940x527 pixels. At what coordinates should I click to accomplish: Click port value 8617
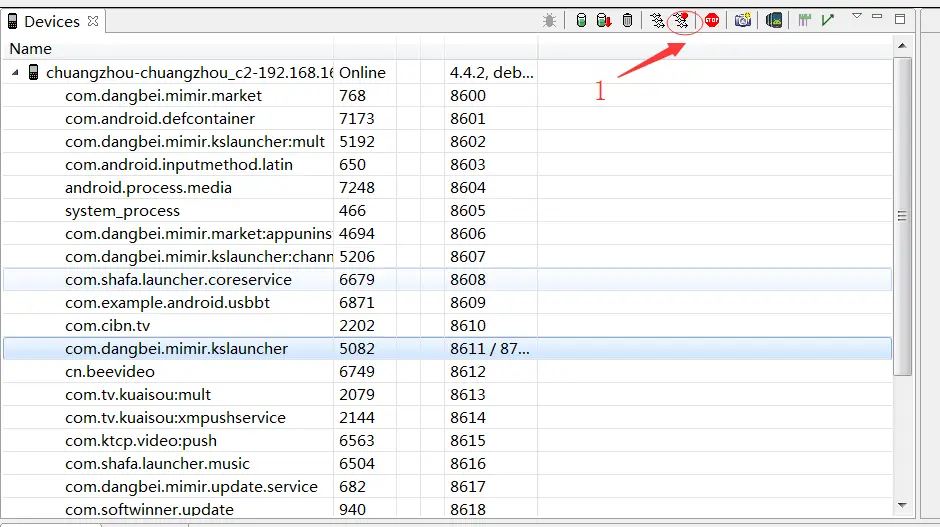point(468,486)
